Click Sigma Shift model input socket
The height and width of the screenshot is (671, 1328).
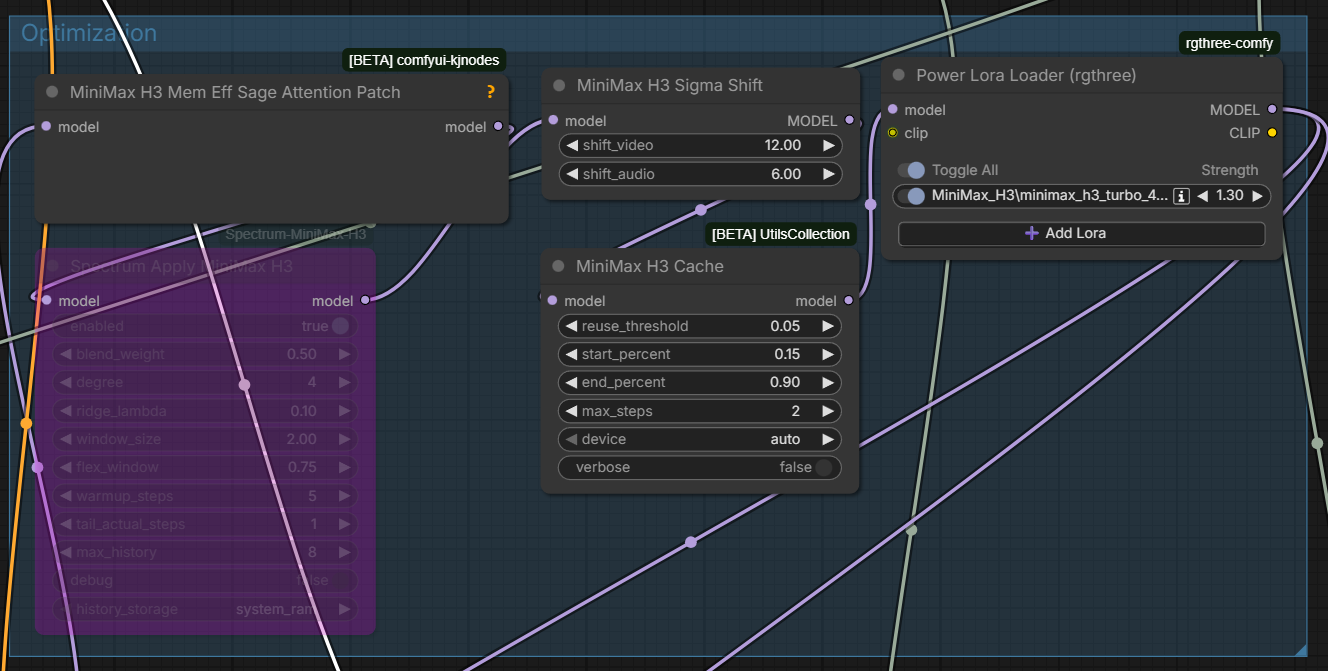coord(553,121)
